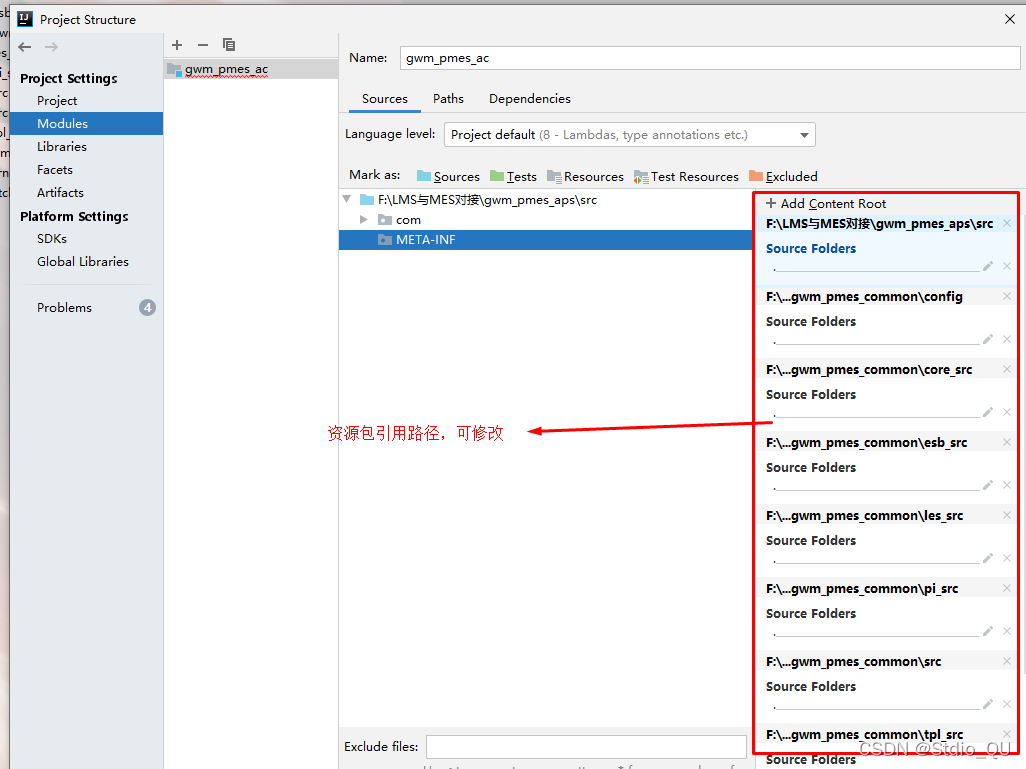Mark folder as Tests
This screenshot has width=1026, height=769.
(513, 176)
